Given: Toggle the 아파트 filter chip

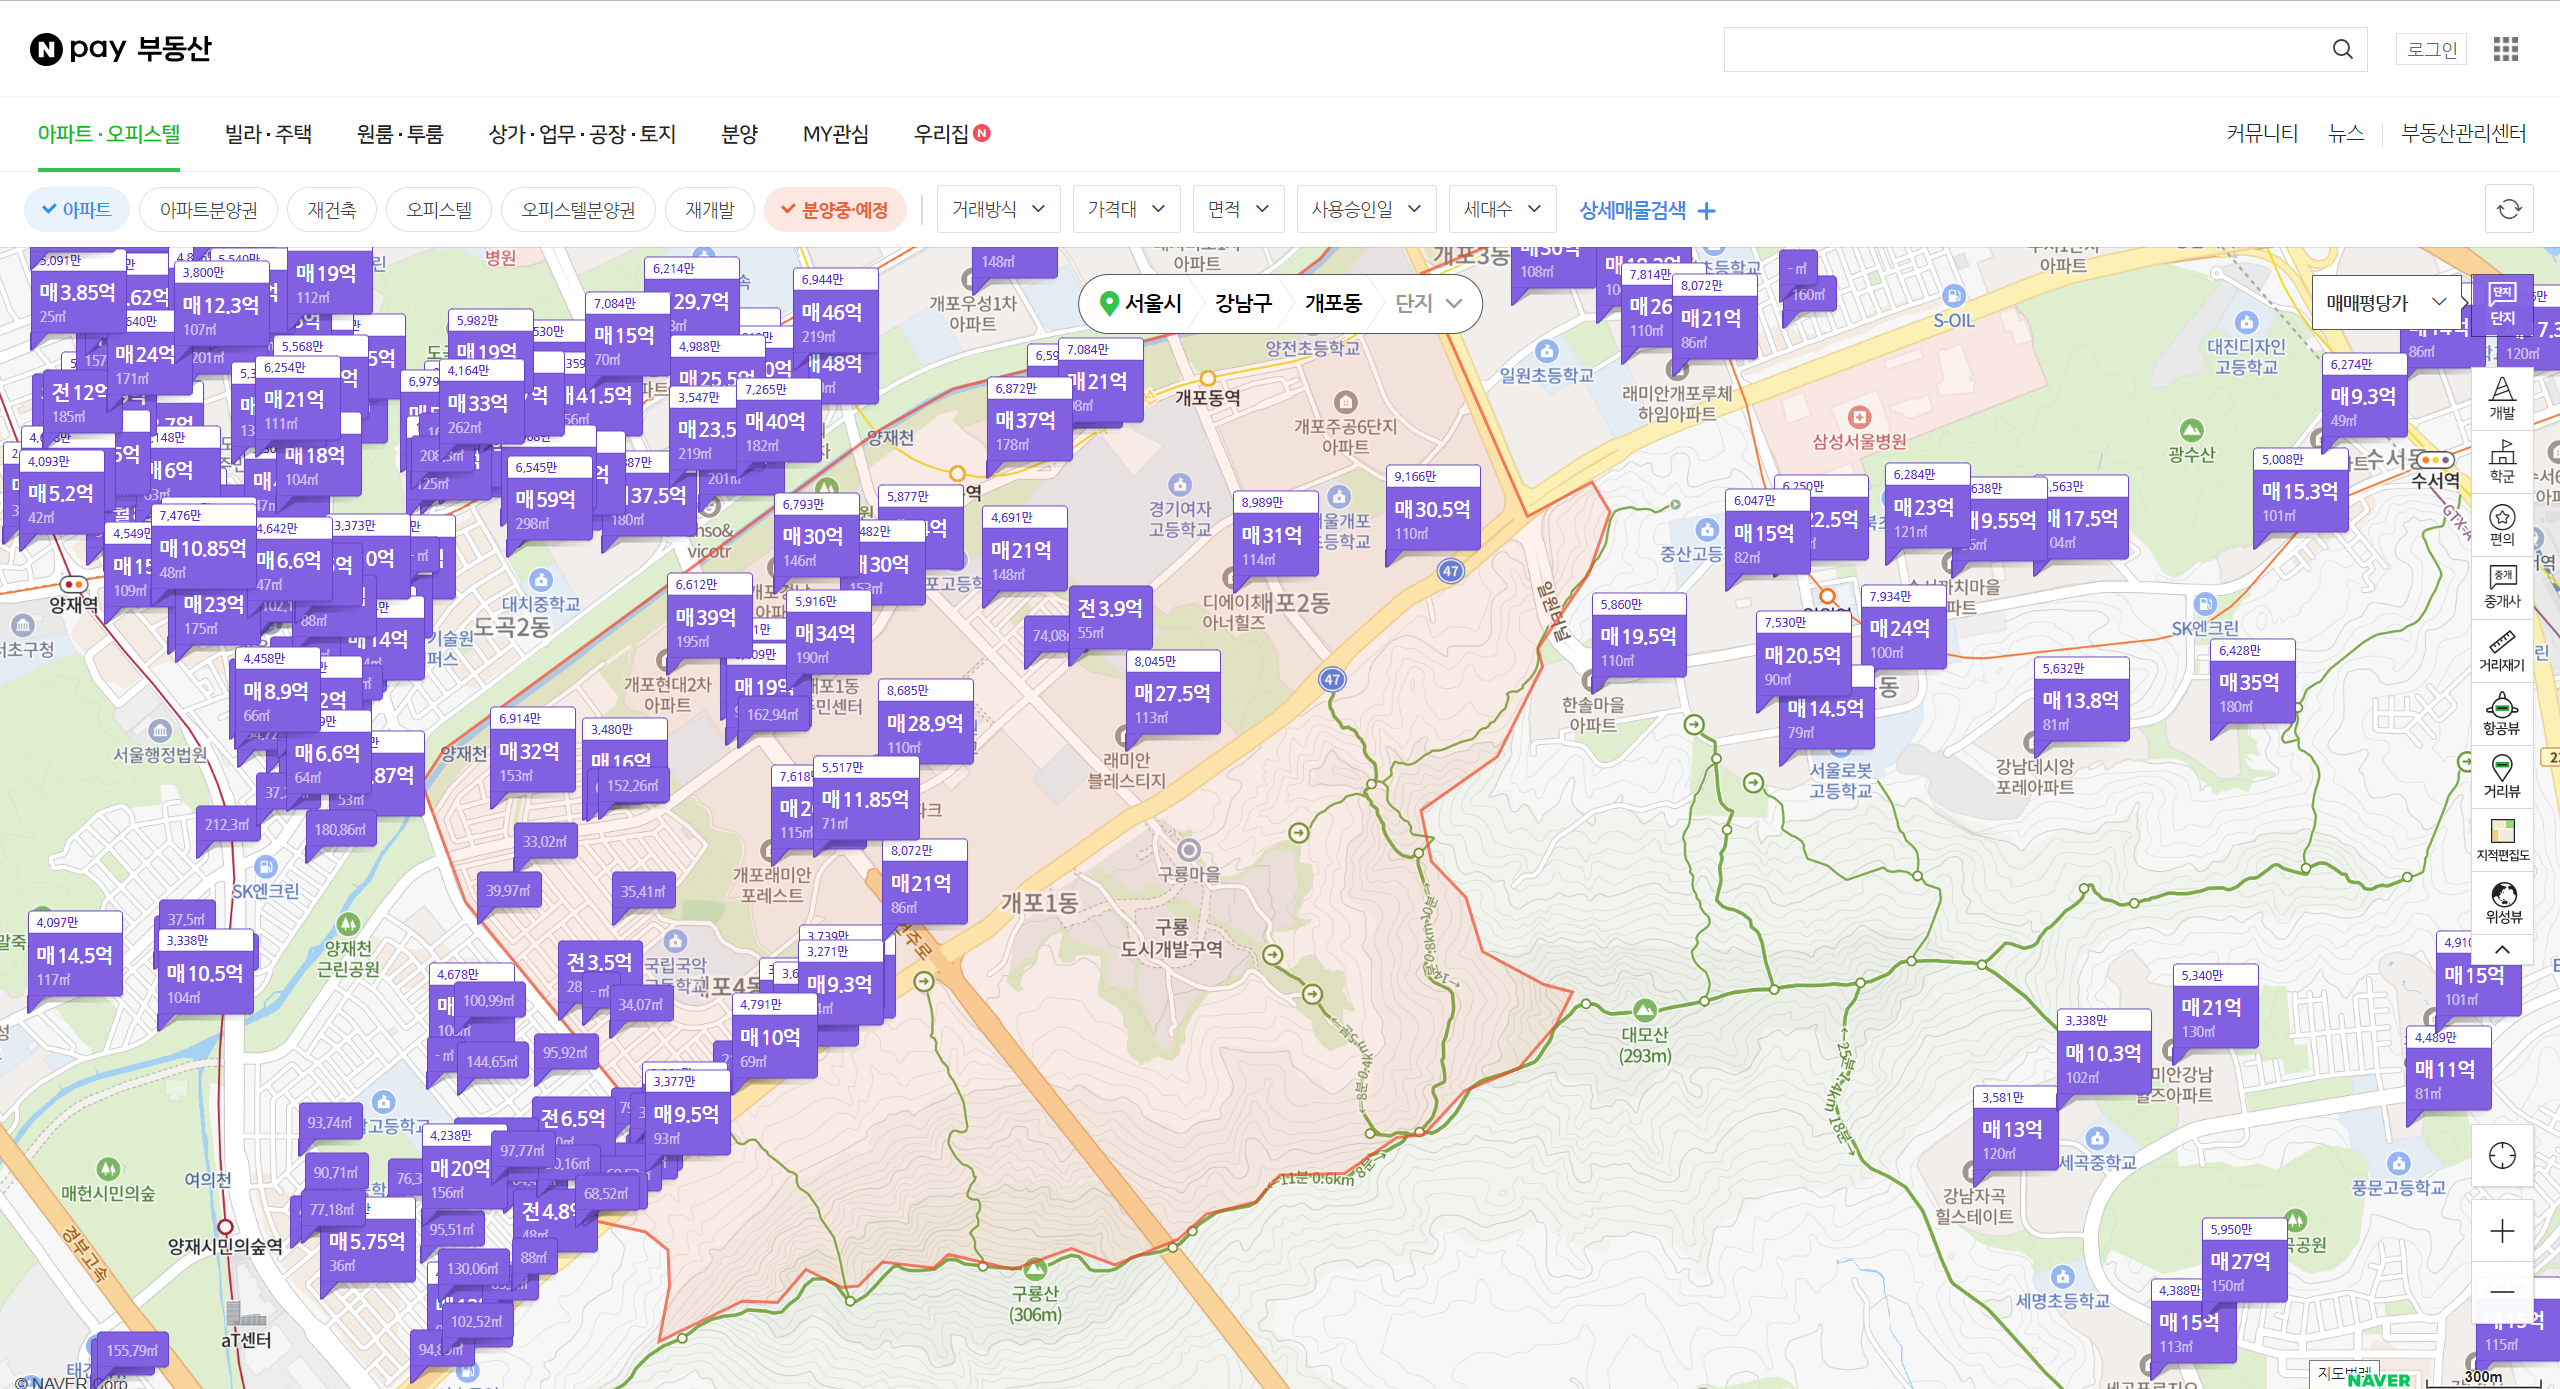Looking at the screenshot, I should [77, 210].
